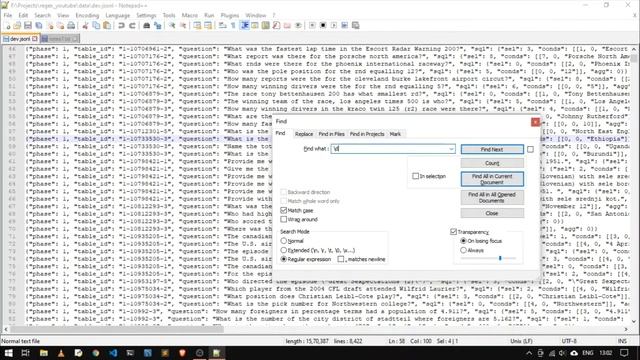Viewport: 640px width, 360px height.
Task: Click the stop recording macro icon
Action: (x=323, y=26)
